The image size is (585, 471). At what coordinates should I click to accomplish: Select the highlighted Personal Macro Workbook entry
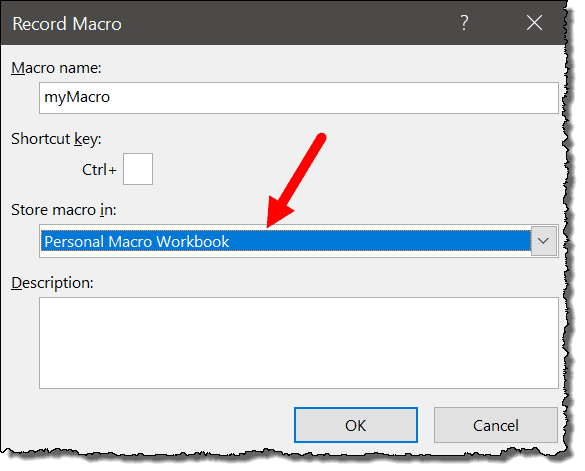click(x=286, y=241)
